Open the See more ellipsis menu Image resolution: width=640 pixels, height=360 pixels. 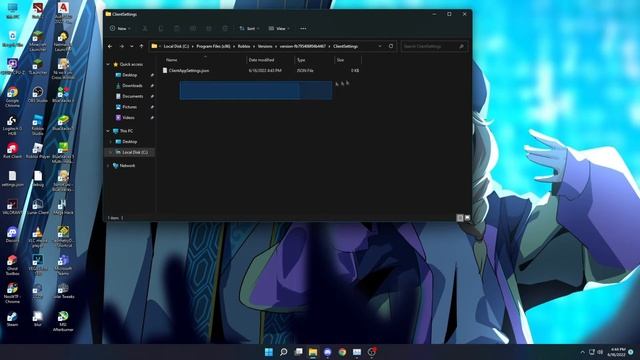click(303, 29)
